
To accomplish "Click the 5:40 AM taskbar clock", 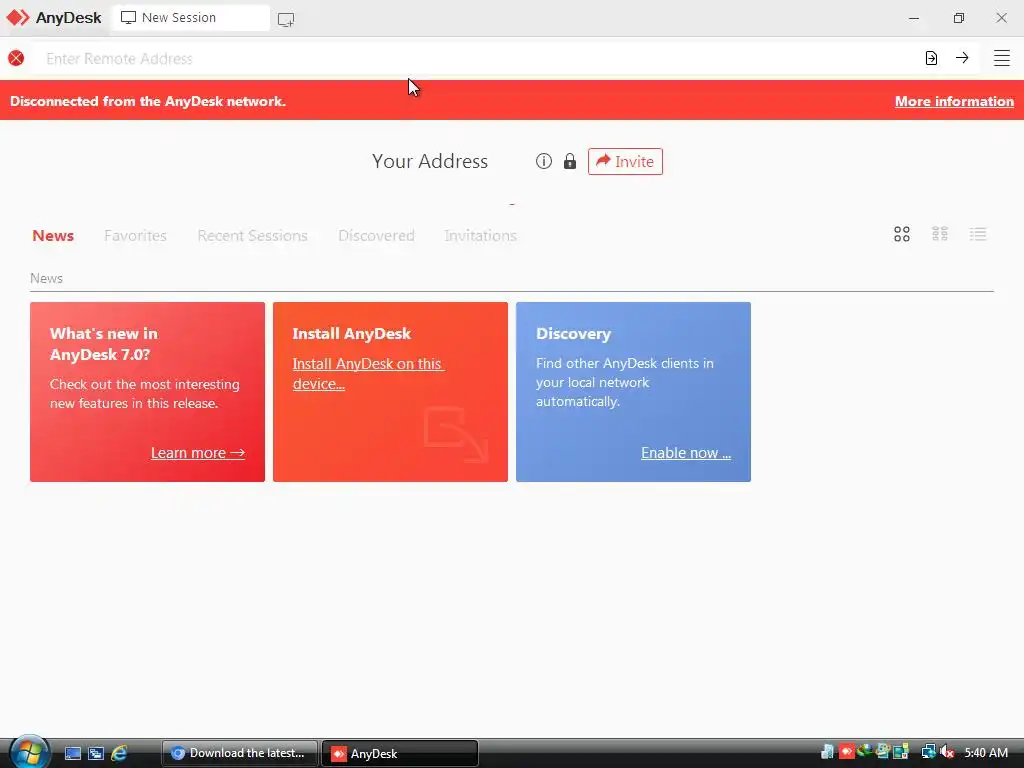I will (x=986, y=753).
